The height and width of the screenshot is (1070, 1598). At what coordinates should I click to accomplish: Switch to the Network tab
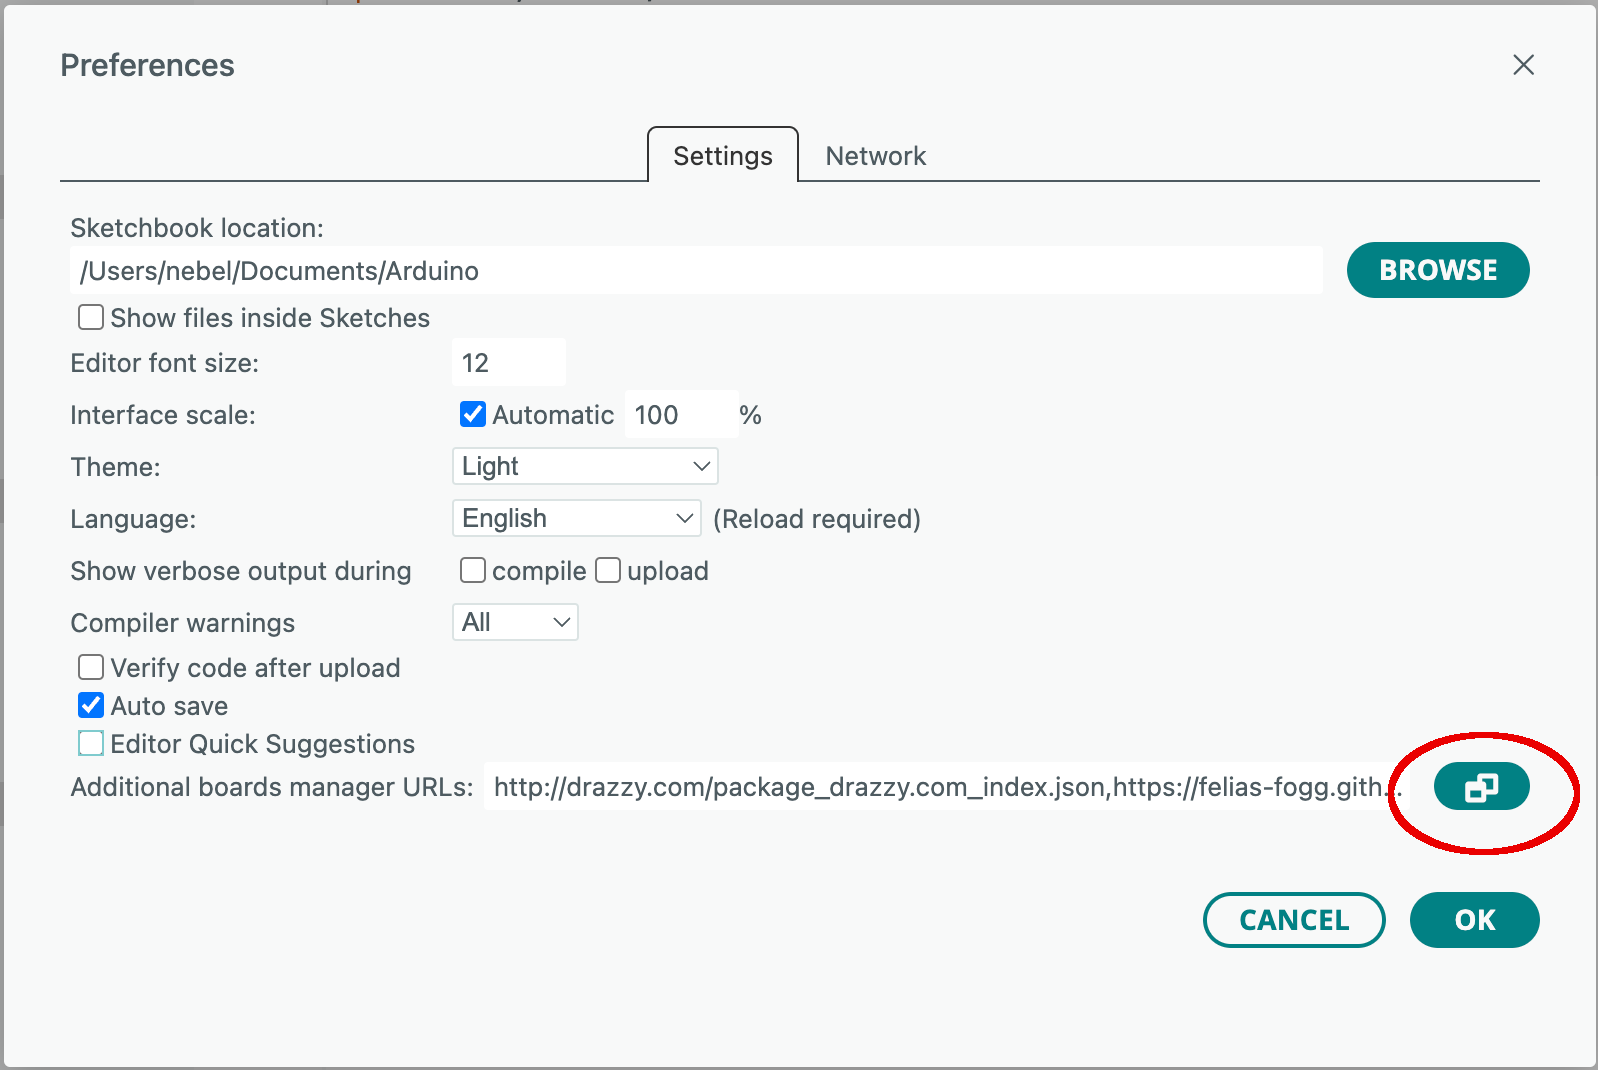pos(876,156)
